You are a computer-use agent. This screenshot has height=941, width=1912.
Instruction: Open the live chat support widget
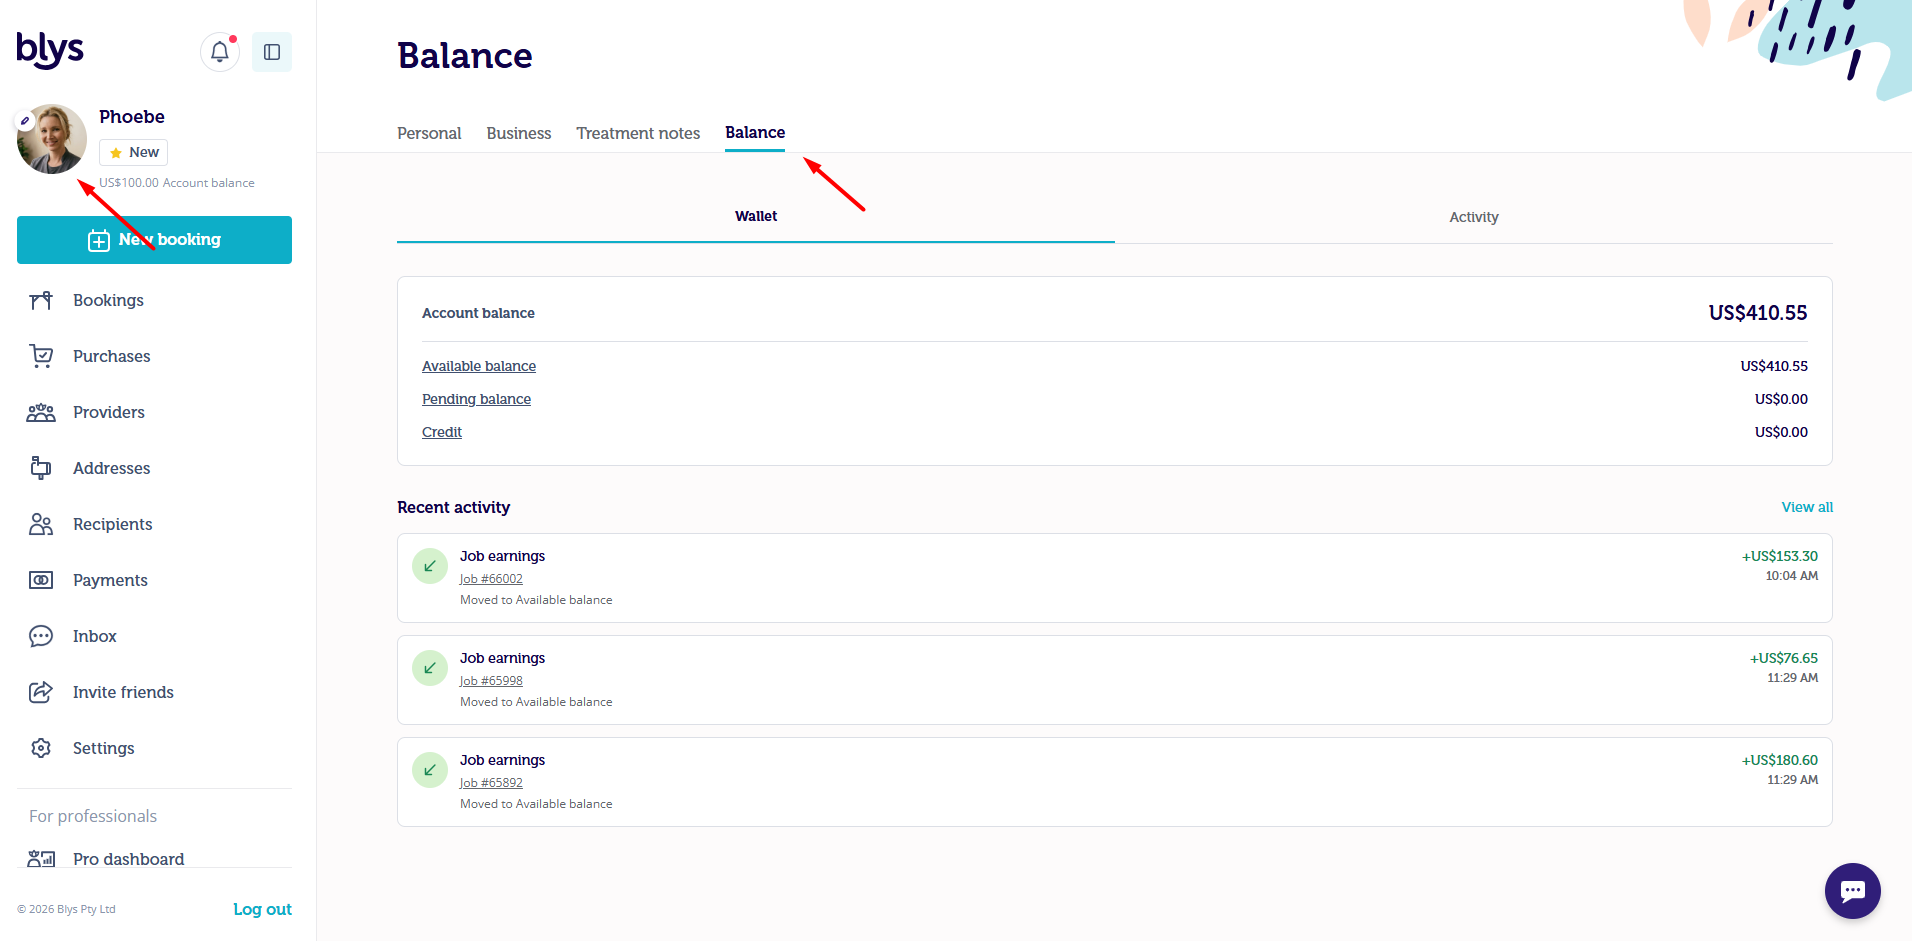click(1853, 891)
